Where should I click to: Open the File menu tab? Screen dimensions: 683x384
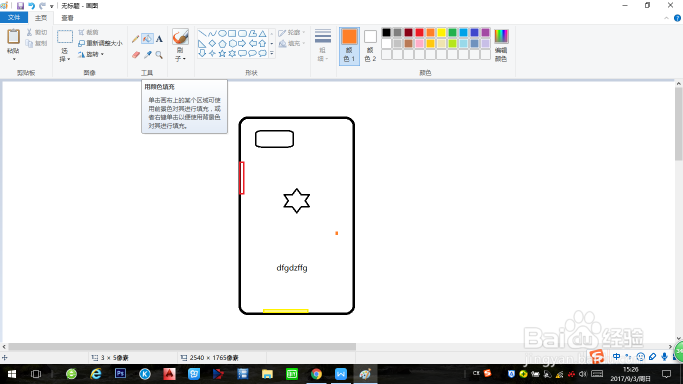click(14, 17)
